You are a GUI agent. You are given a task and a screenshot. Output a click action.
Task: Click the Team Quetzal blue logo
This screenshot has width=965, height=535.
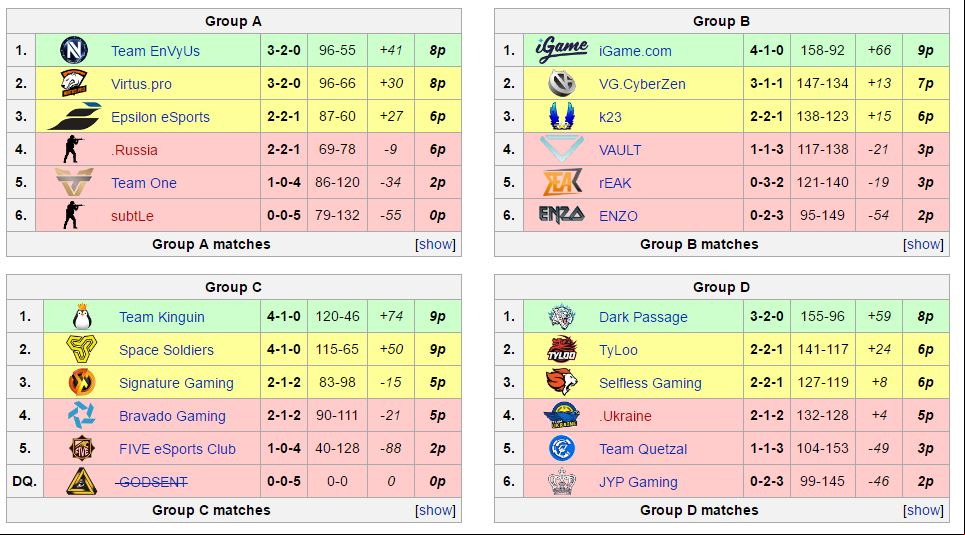(x=561, y=448)
